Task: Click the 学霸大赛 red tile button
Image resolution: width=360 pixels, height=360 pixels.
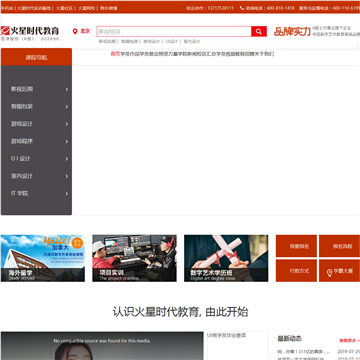Action: [340, 271]
